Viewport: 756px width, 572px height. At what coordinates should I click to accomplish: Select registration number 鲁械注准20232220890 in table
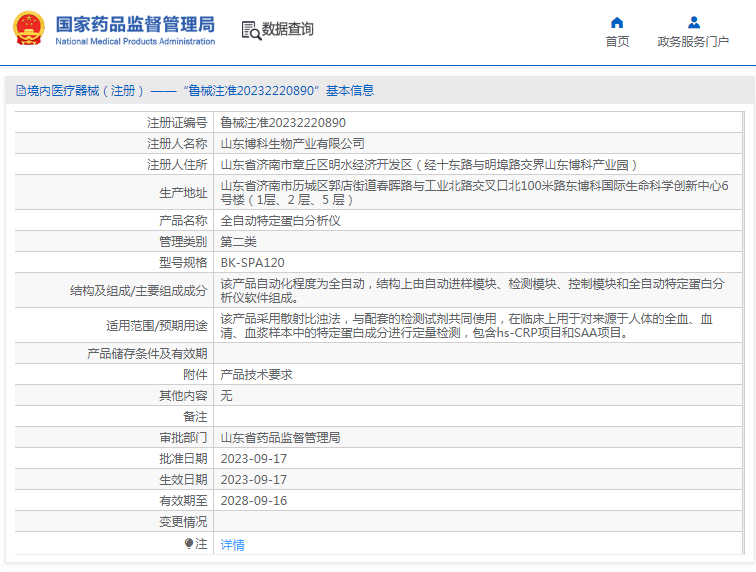(283, 123)
